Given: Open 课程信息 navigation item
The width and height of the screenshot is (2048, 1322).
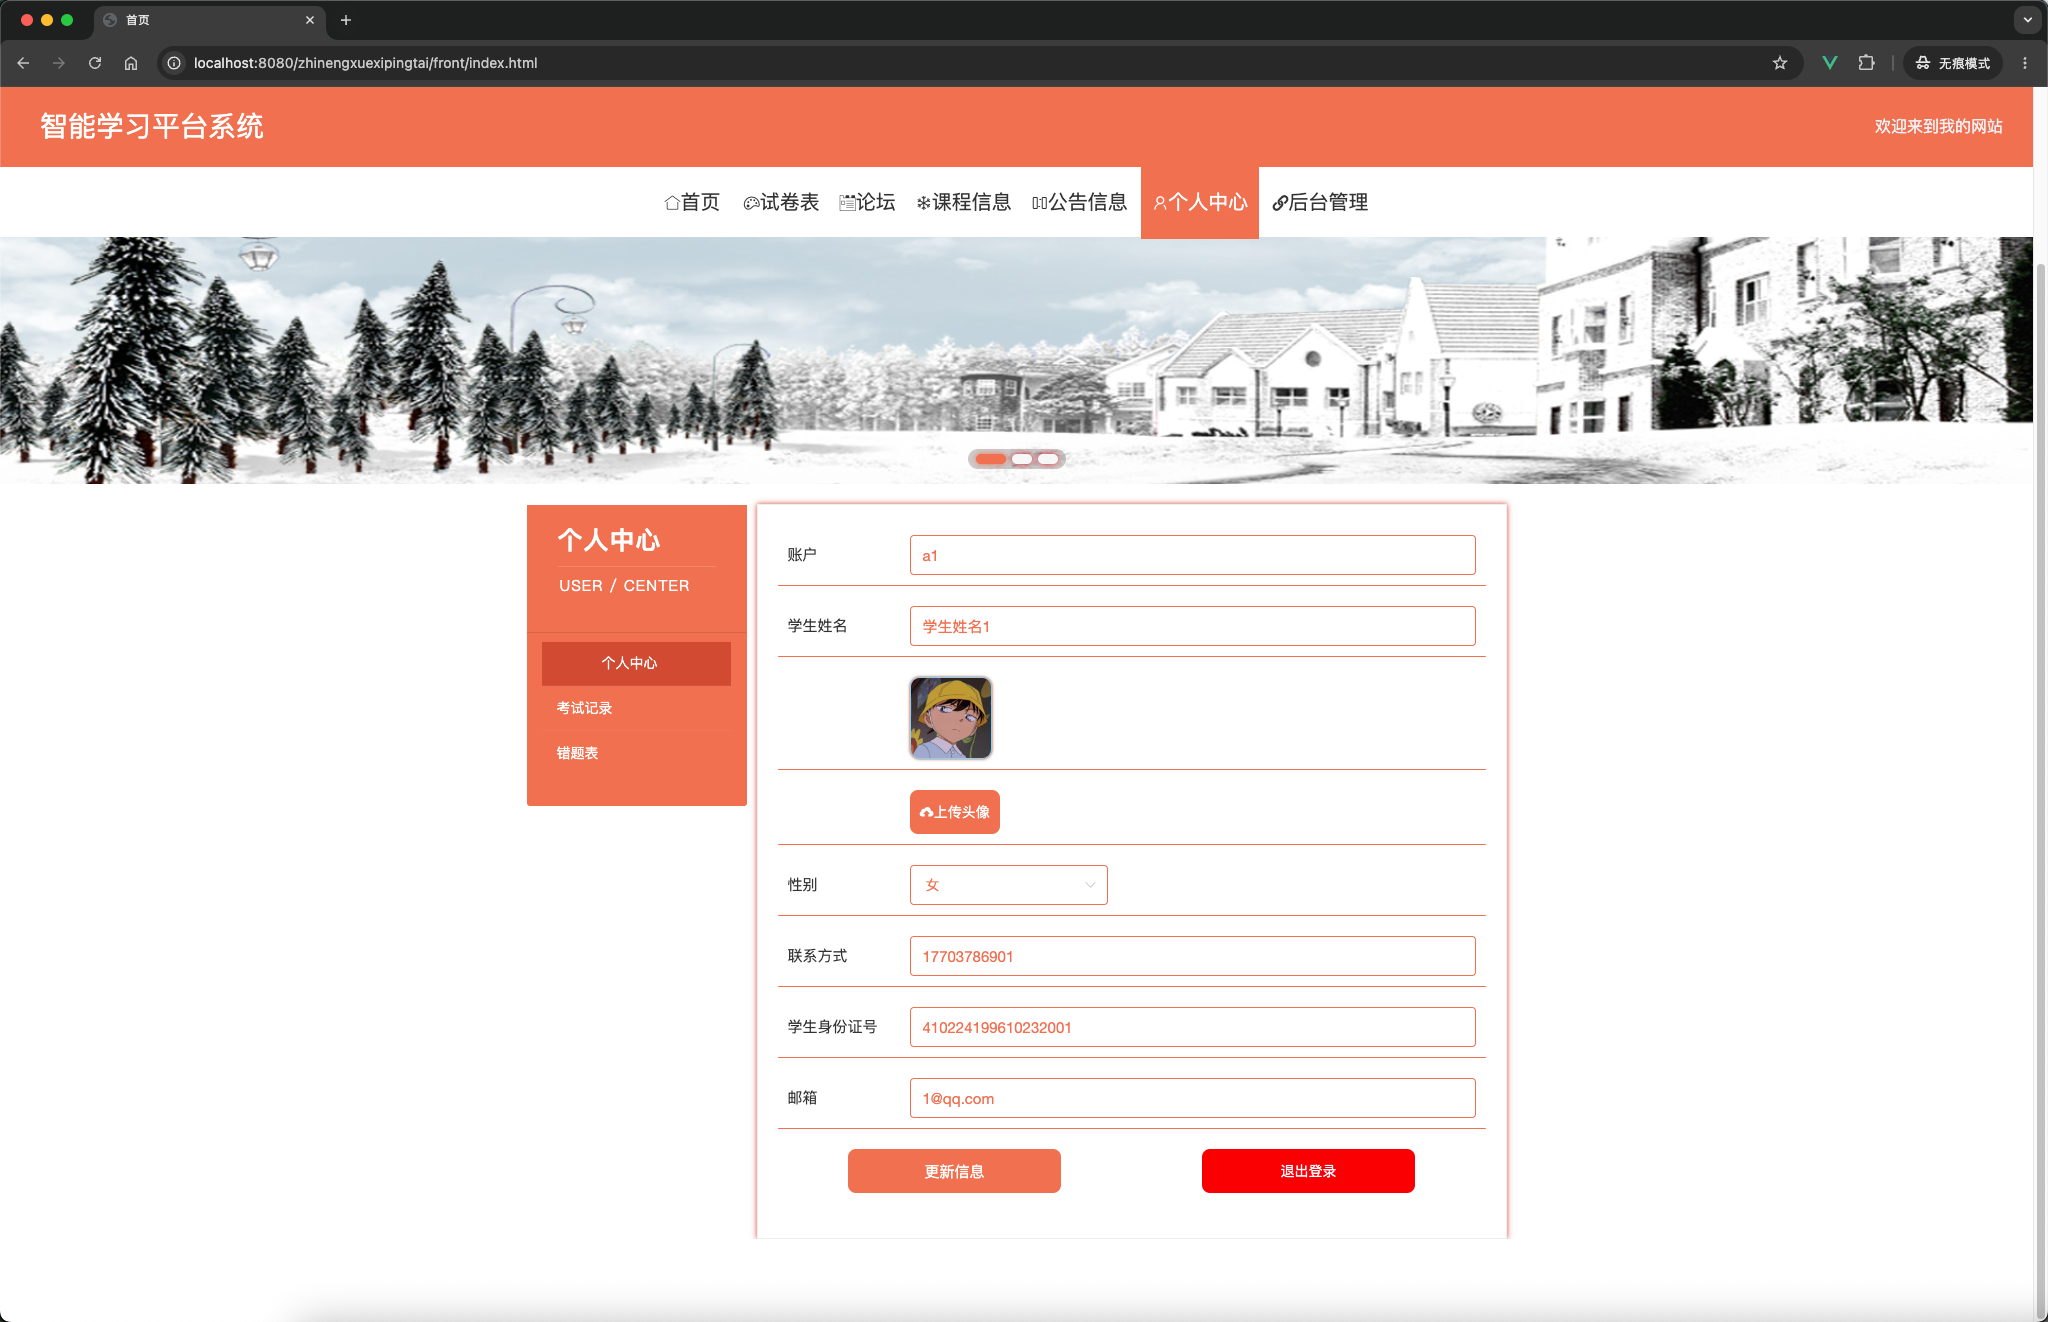Looking at the screenshot, I should [x=964, y=202].
